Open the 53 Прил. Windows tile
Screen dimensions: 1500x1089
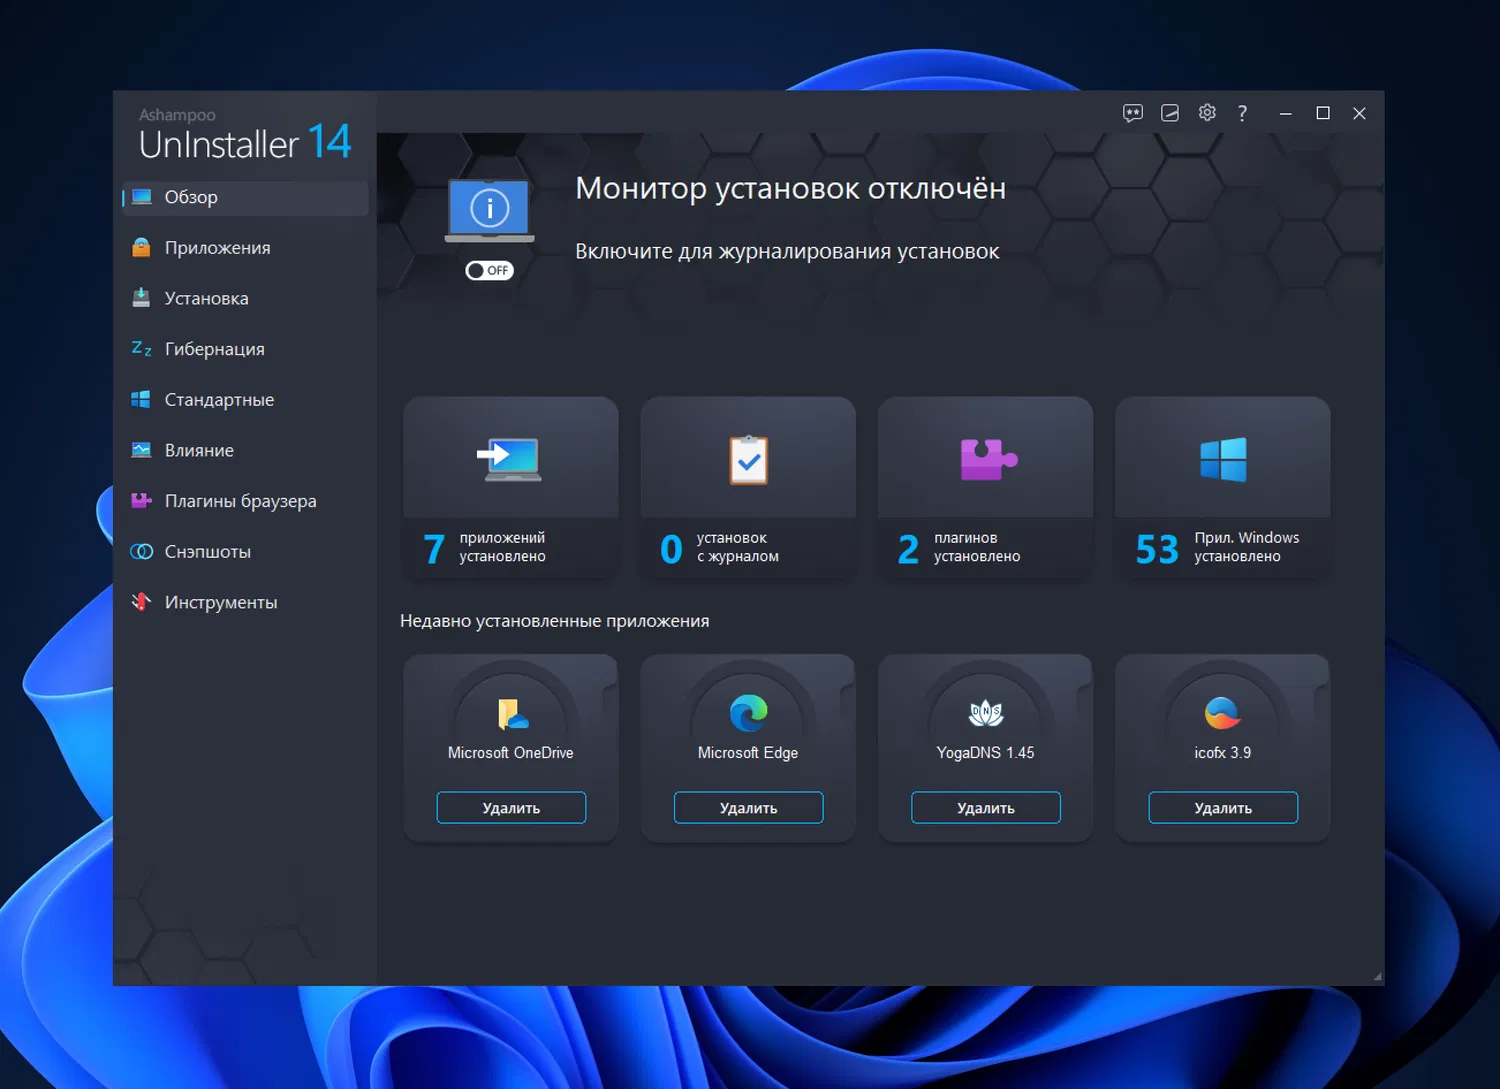pos(1223,488)
